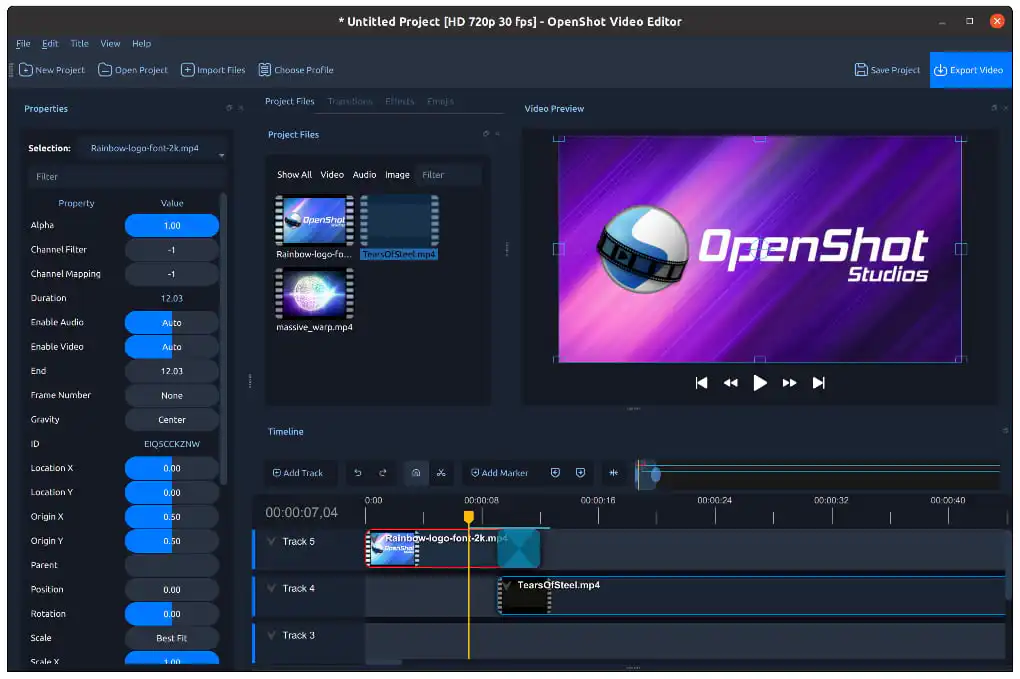Image resolution: width=1020 pixels, height=679 pixels.
Task: Open the Selection dropdown for Rainbow-logo-font-2k.mp4
Action: 152,149
